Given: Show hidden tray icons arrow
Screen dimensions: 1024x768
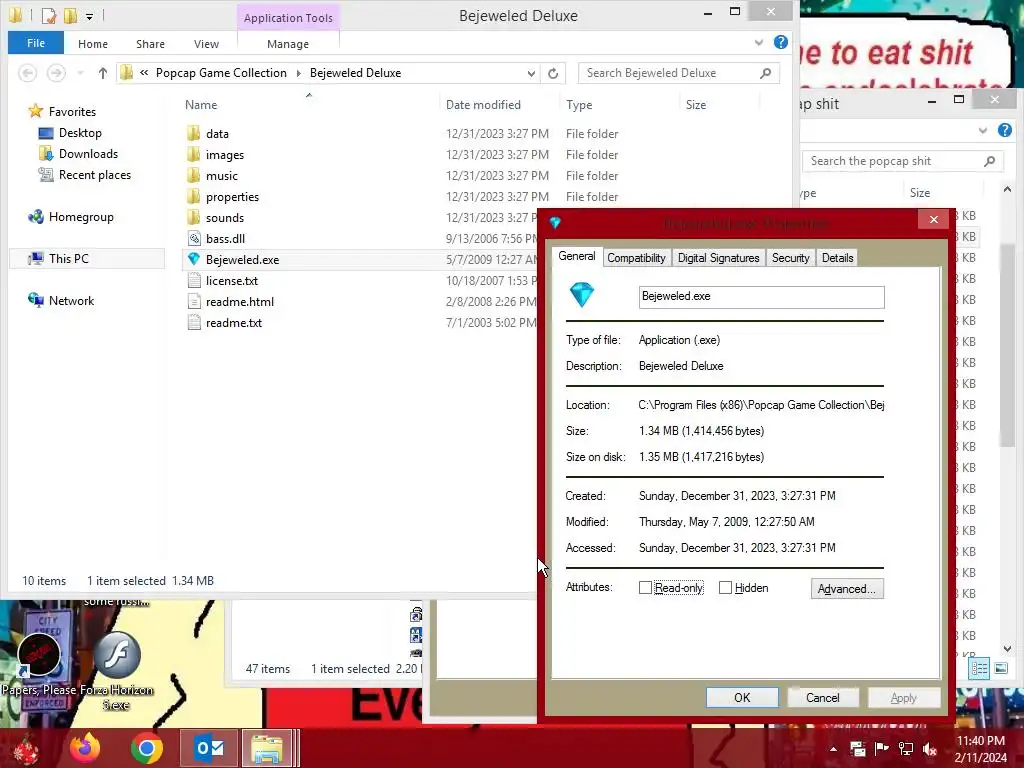Looking at the screenshot, I should click(x=833, y=749).
